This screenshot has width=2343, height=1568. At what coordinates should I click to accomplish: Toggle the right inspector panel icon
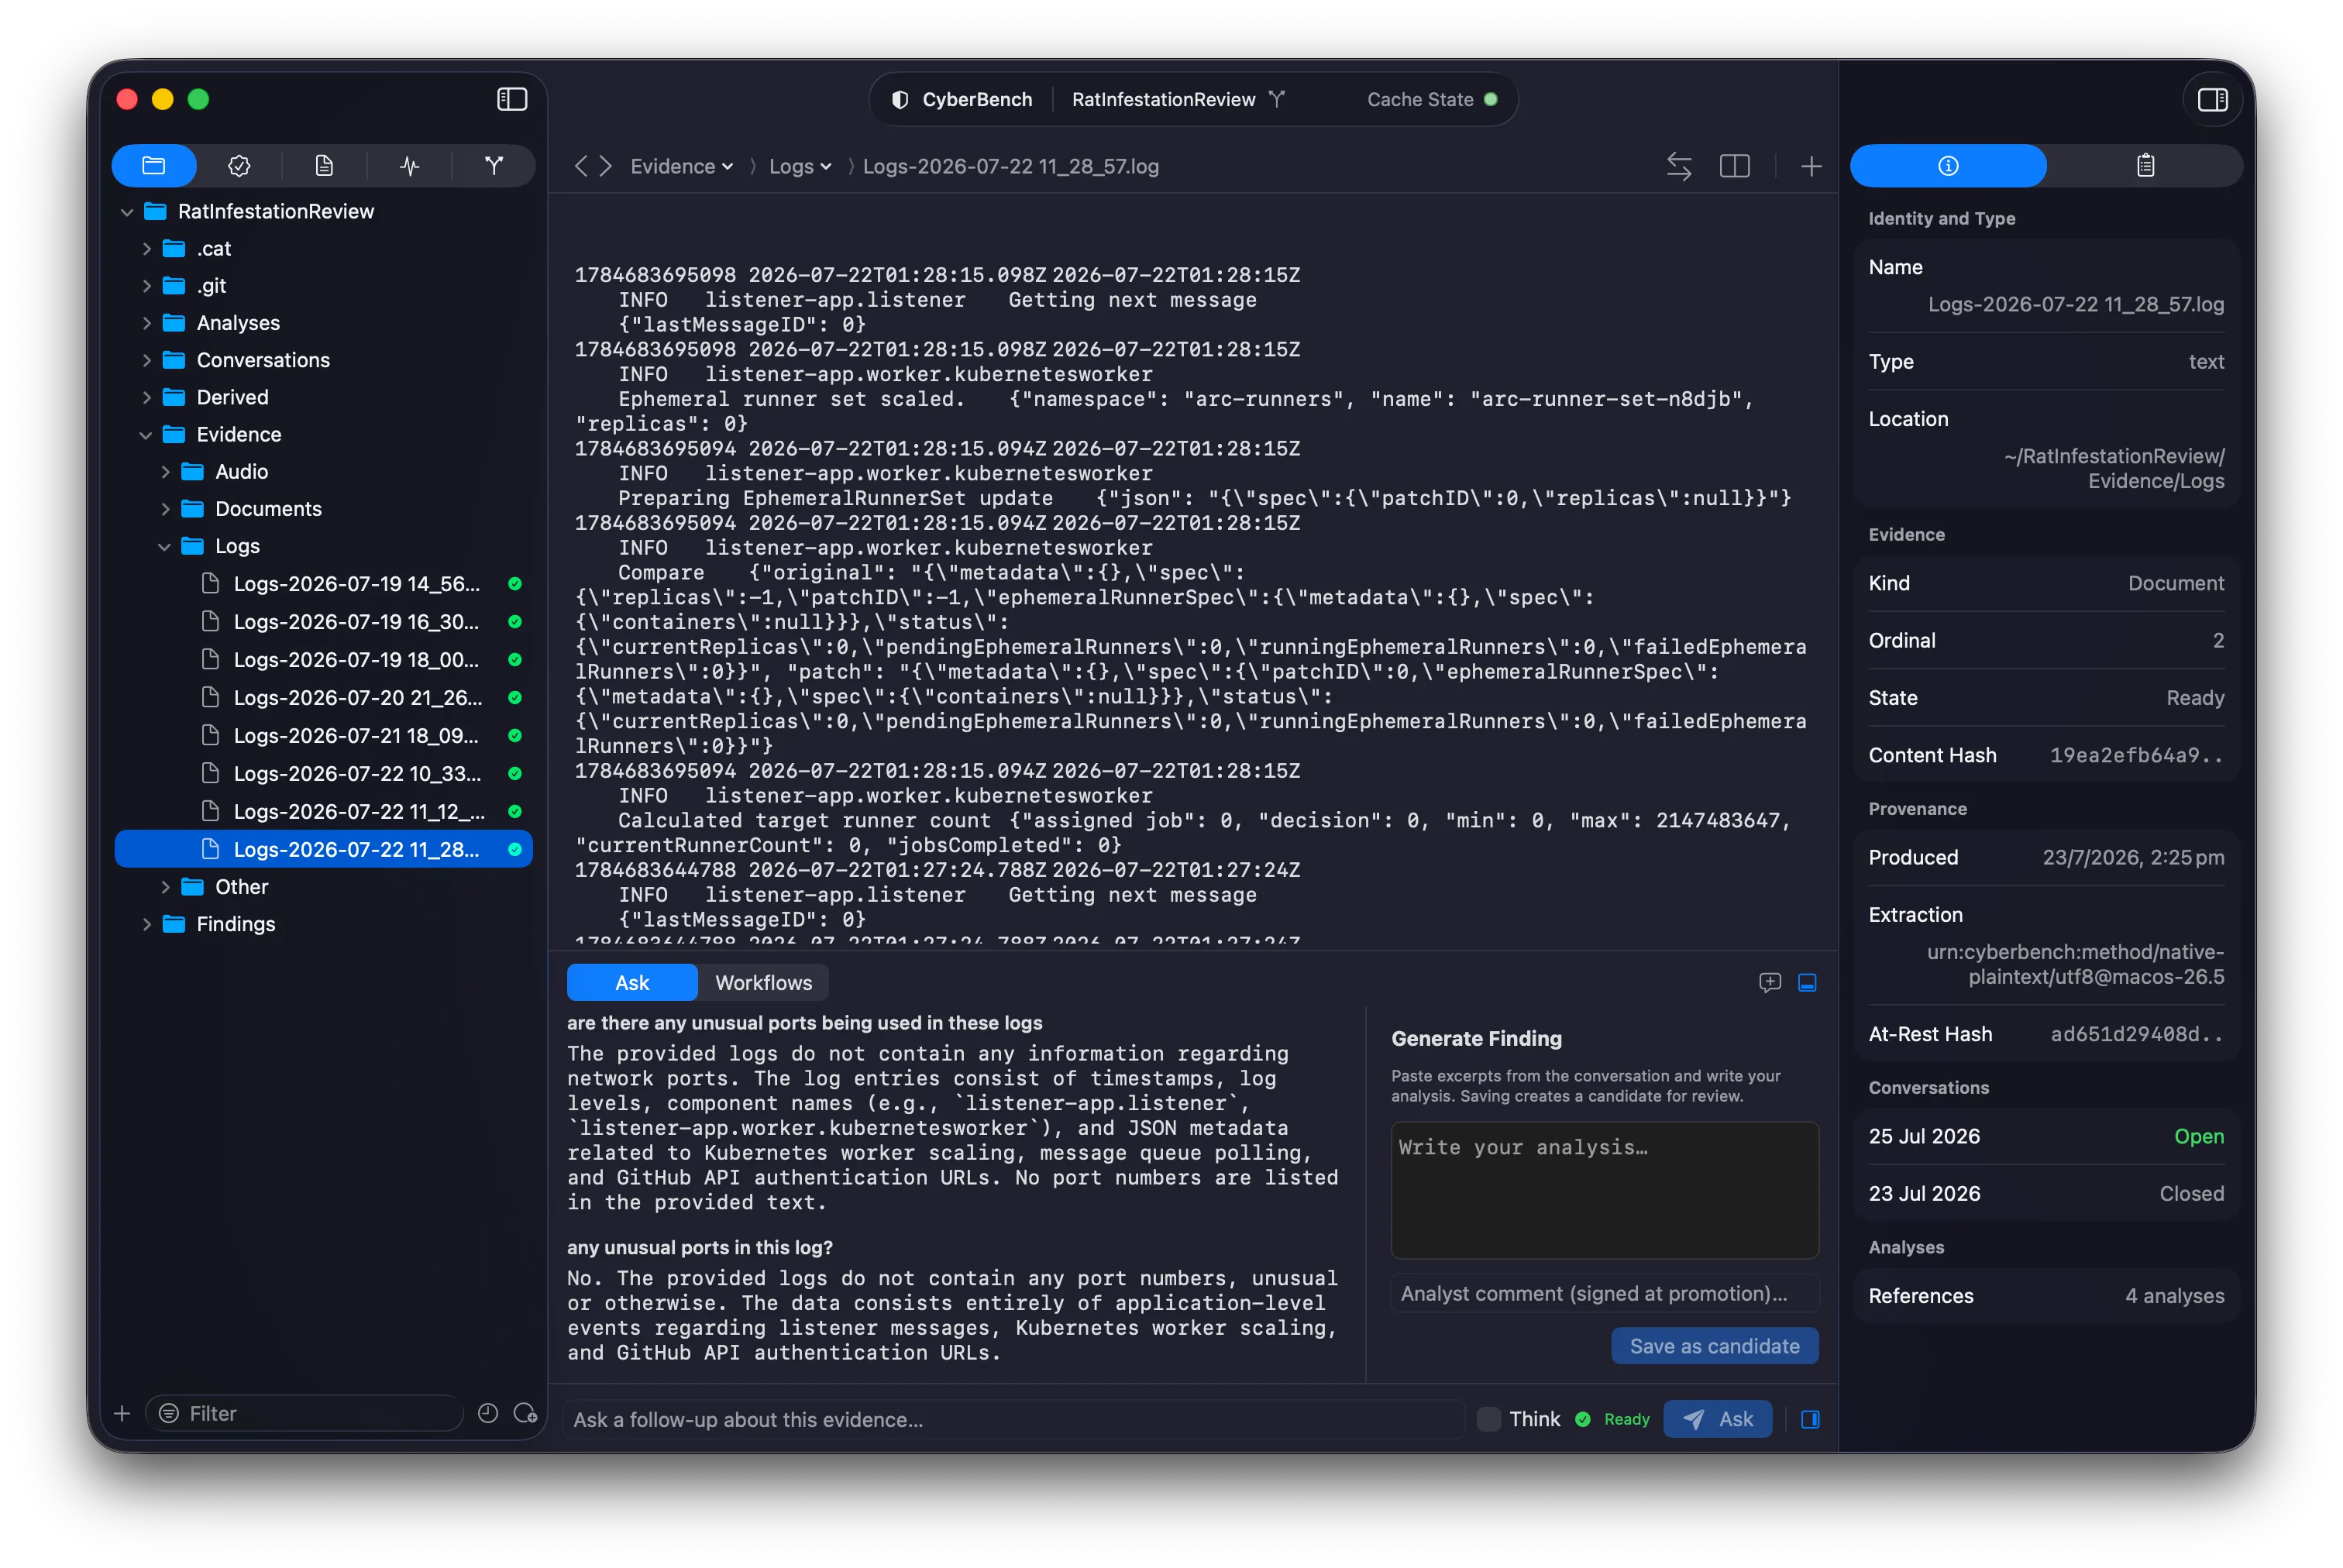2212,99
